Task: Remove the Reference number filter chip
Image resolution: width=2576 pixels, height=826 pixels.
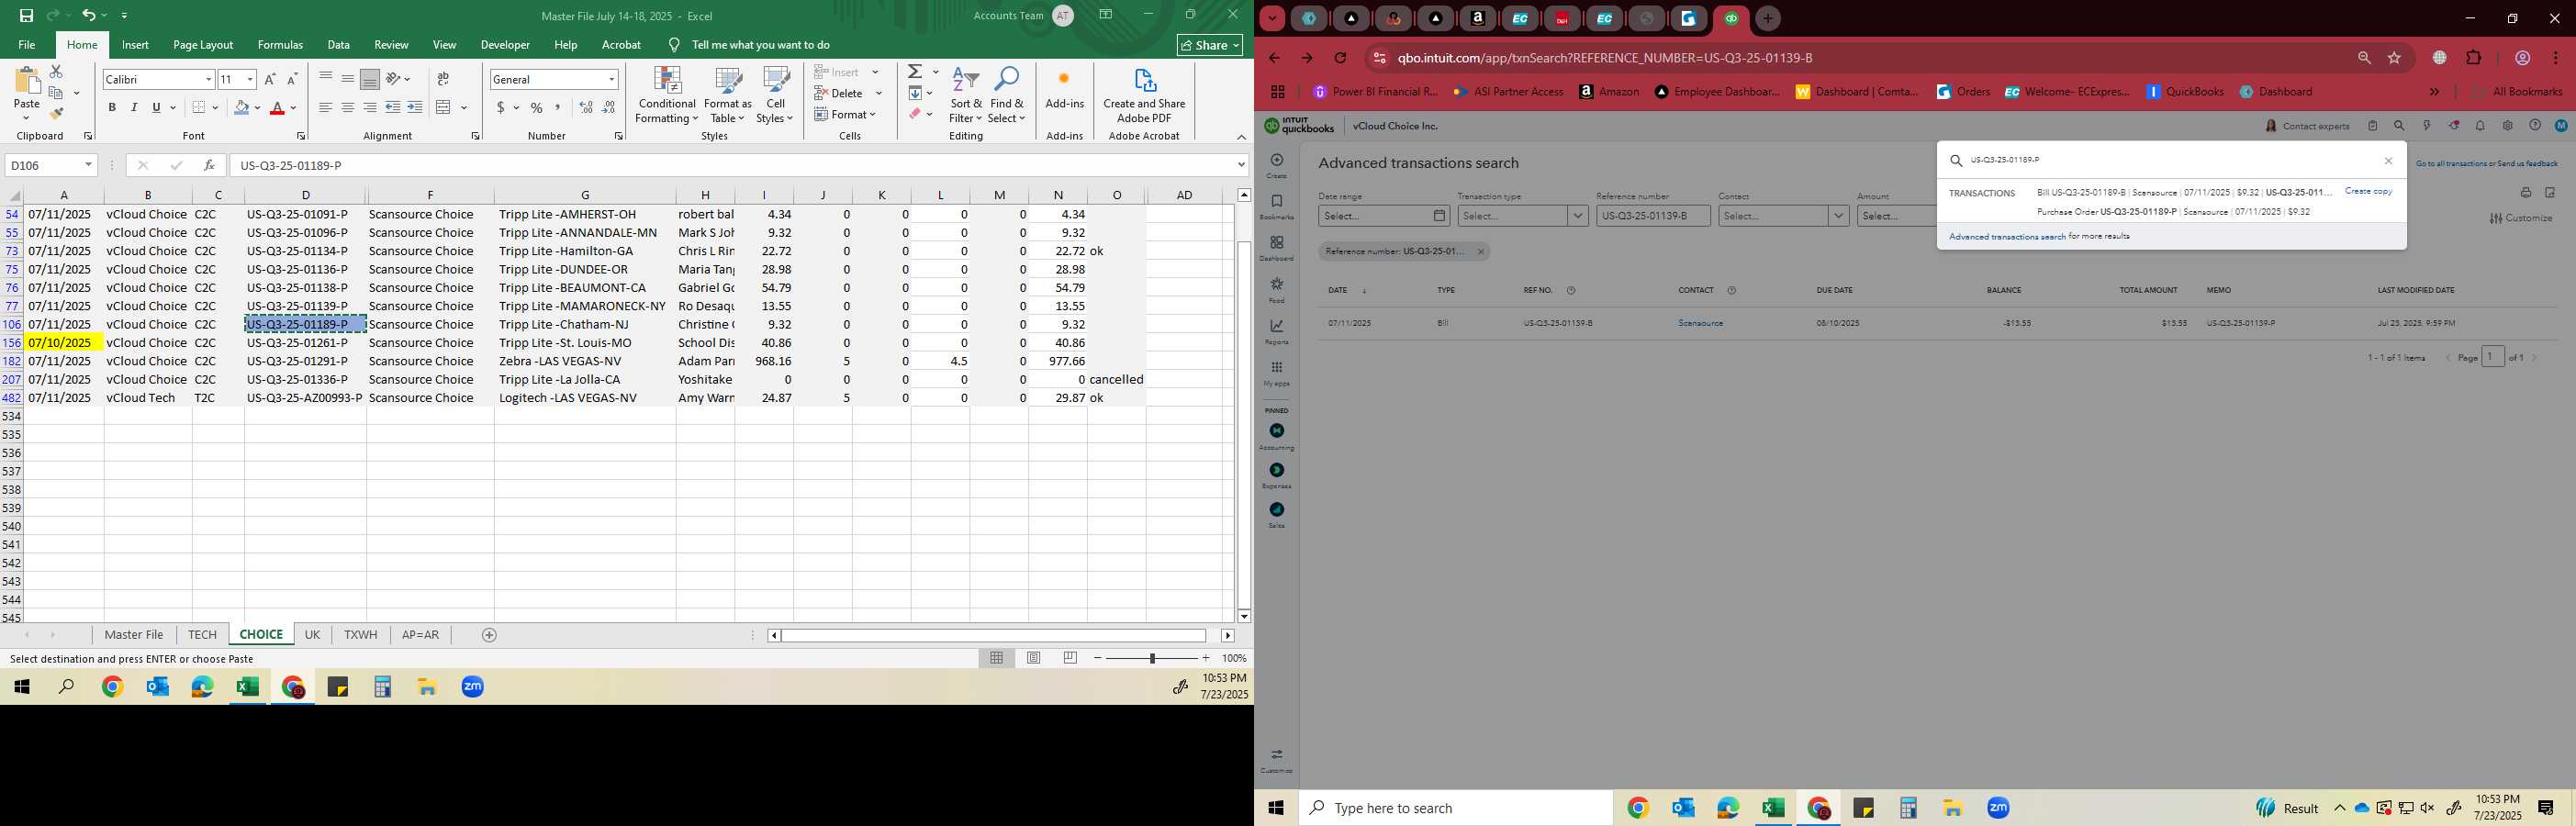Action: 1481,252
